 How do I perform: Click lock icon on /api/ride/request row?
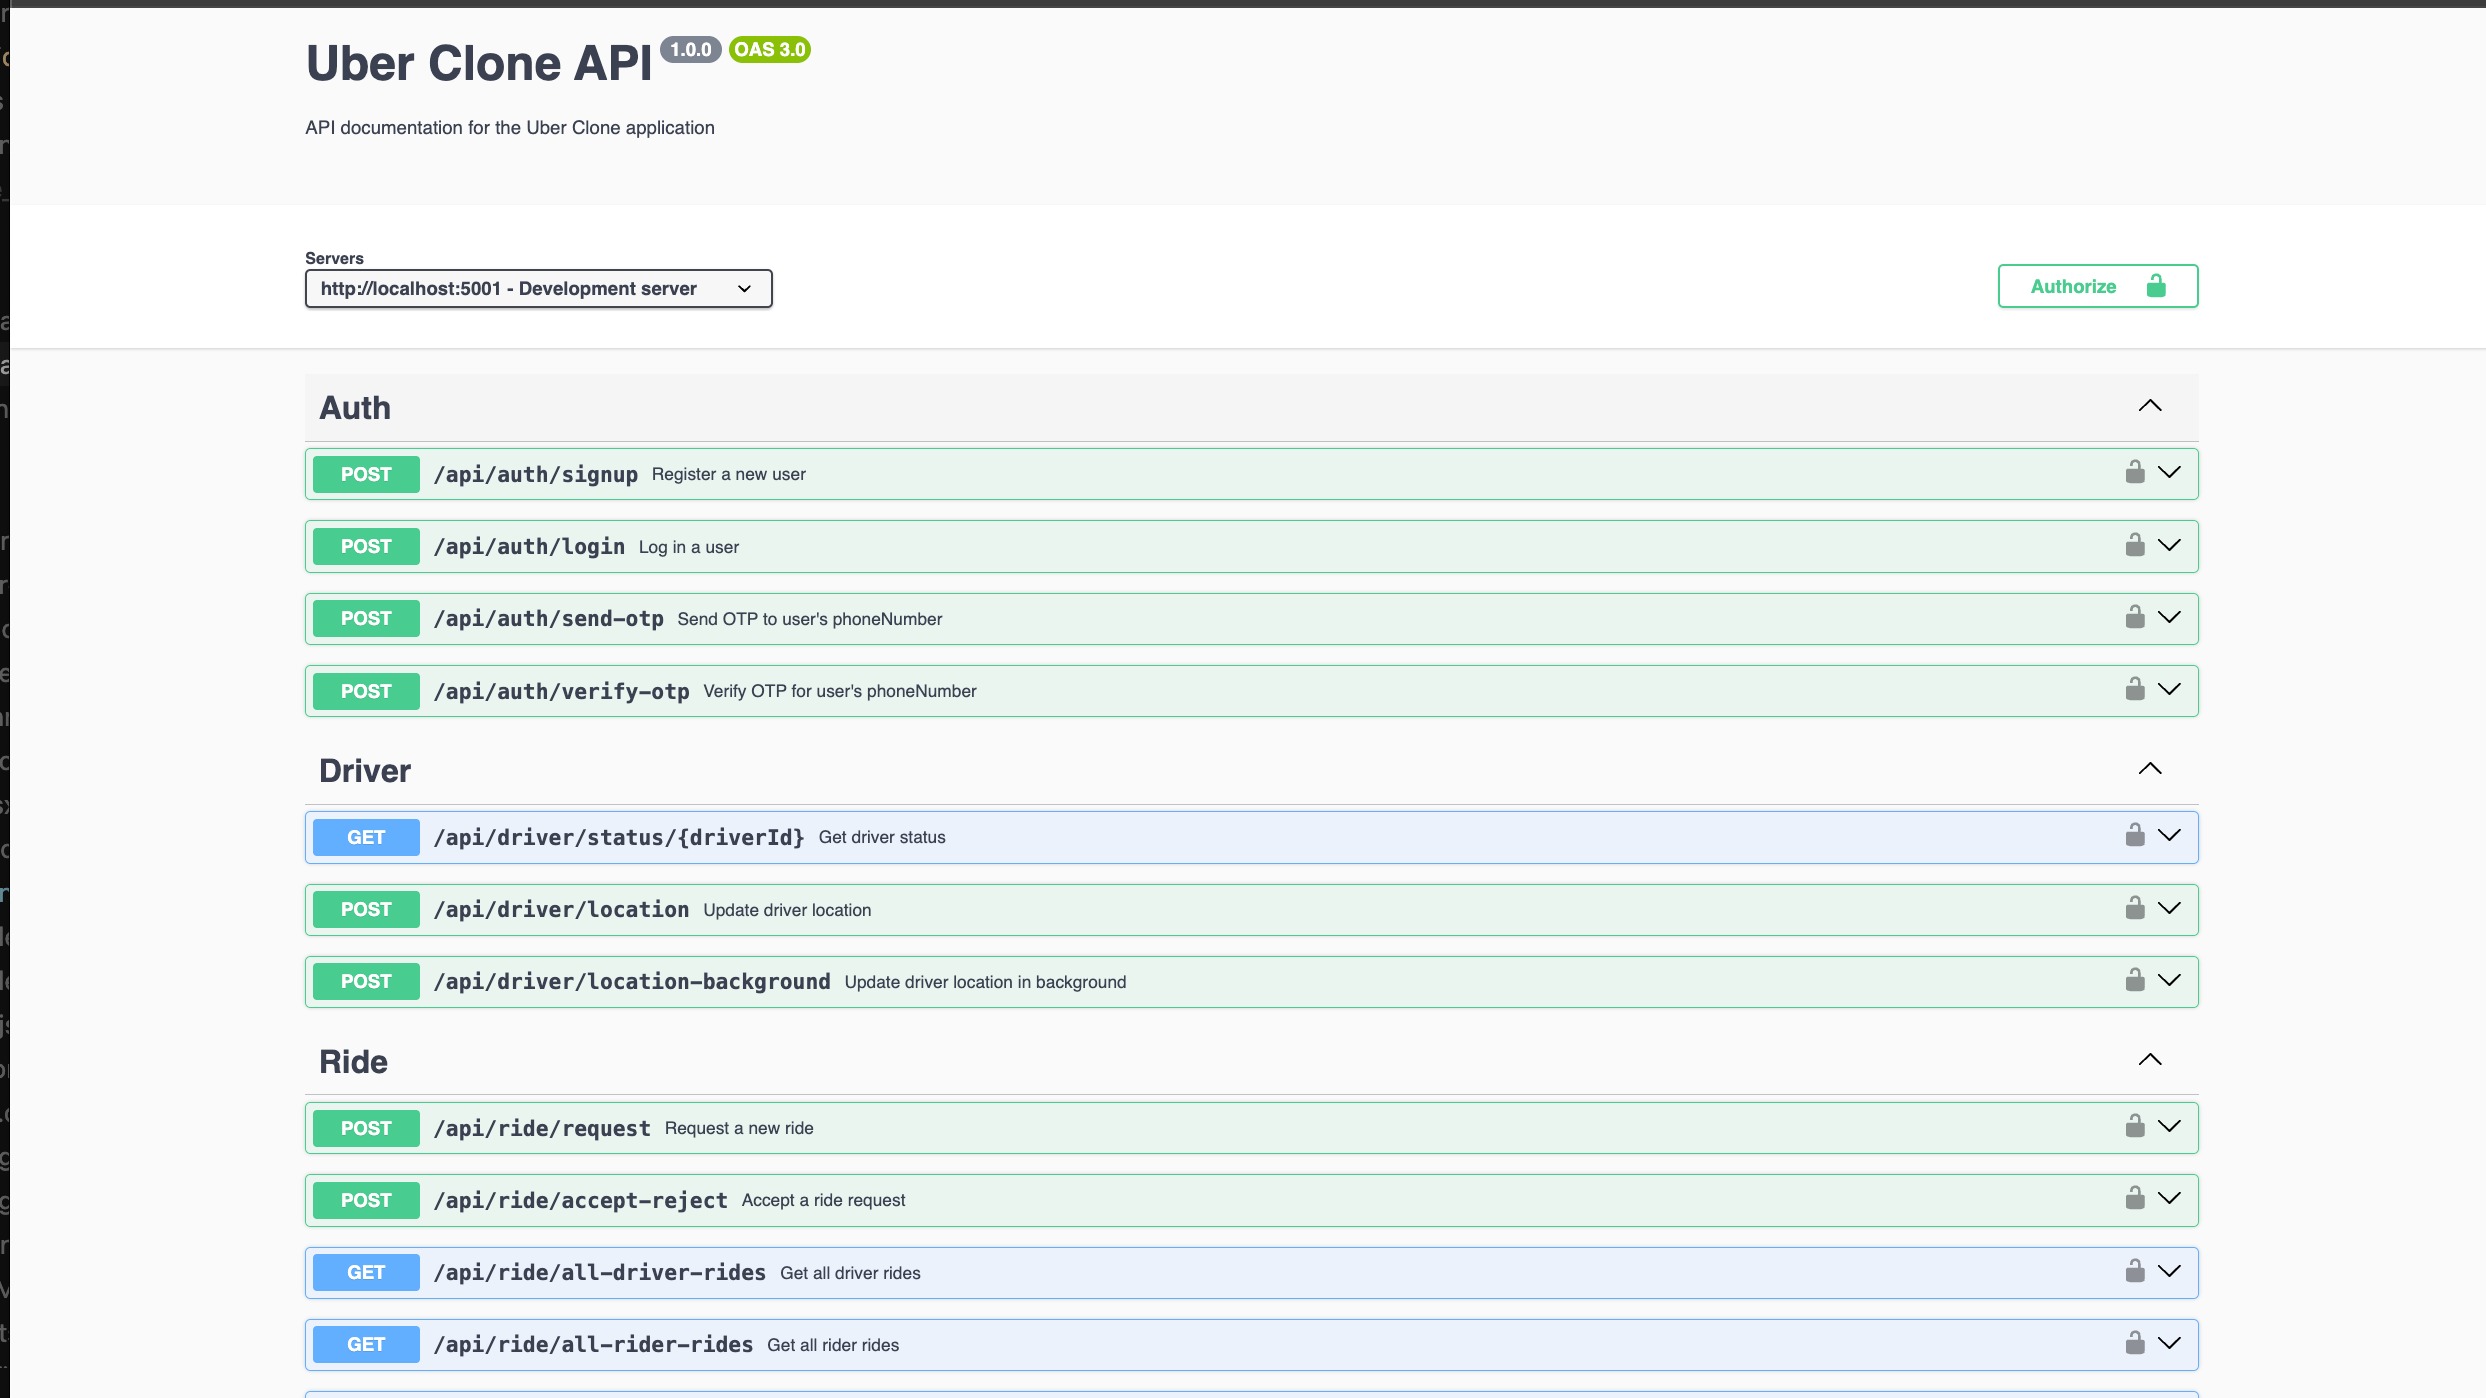tap(2135, 1126)
